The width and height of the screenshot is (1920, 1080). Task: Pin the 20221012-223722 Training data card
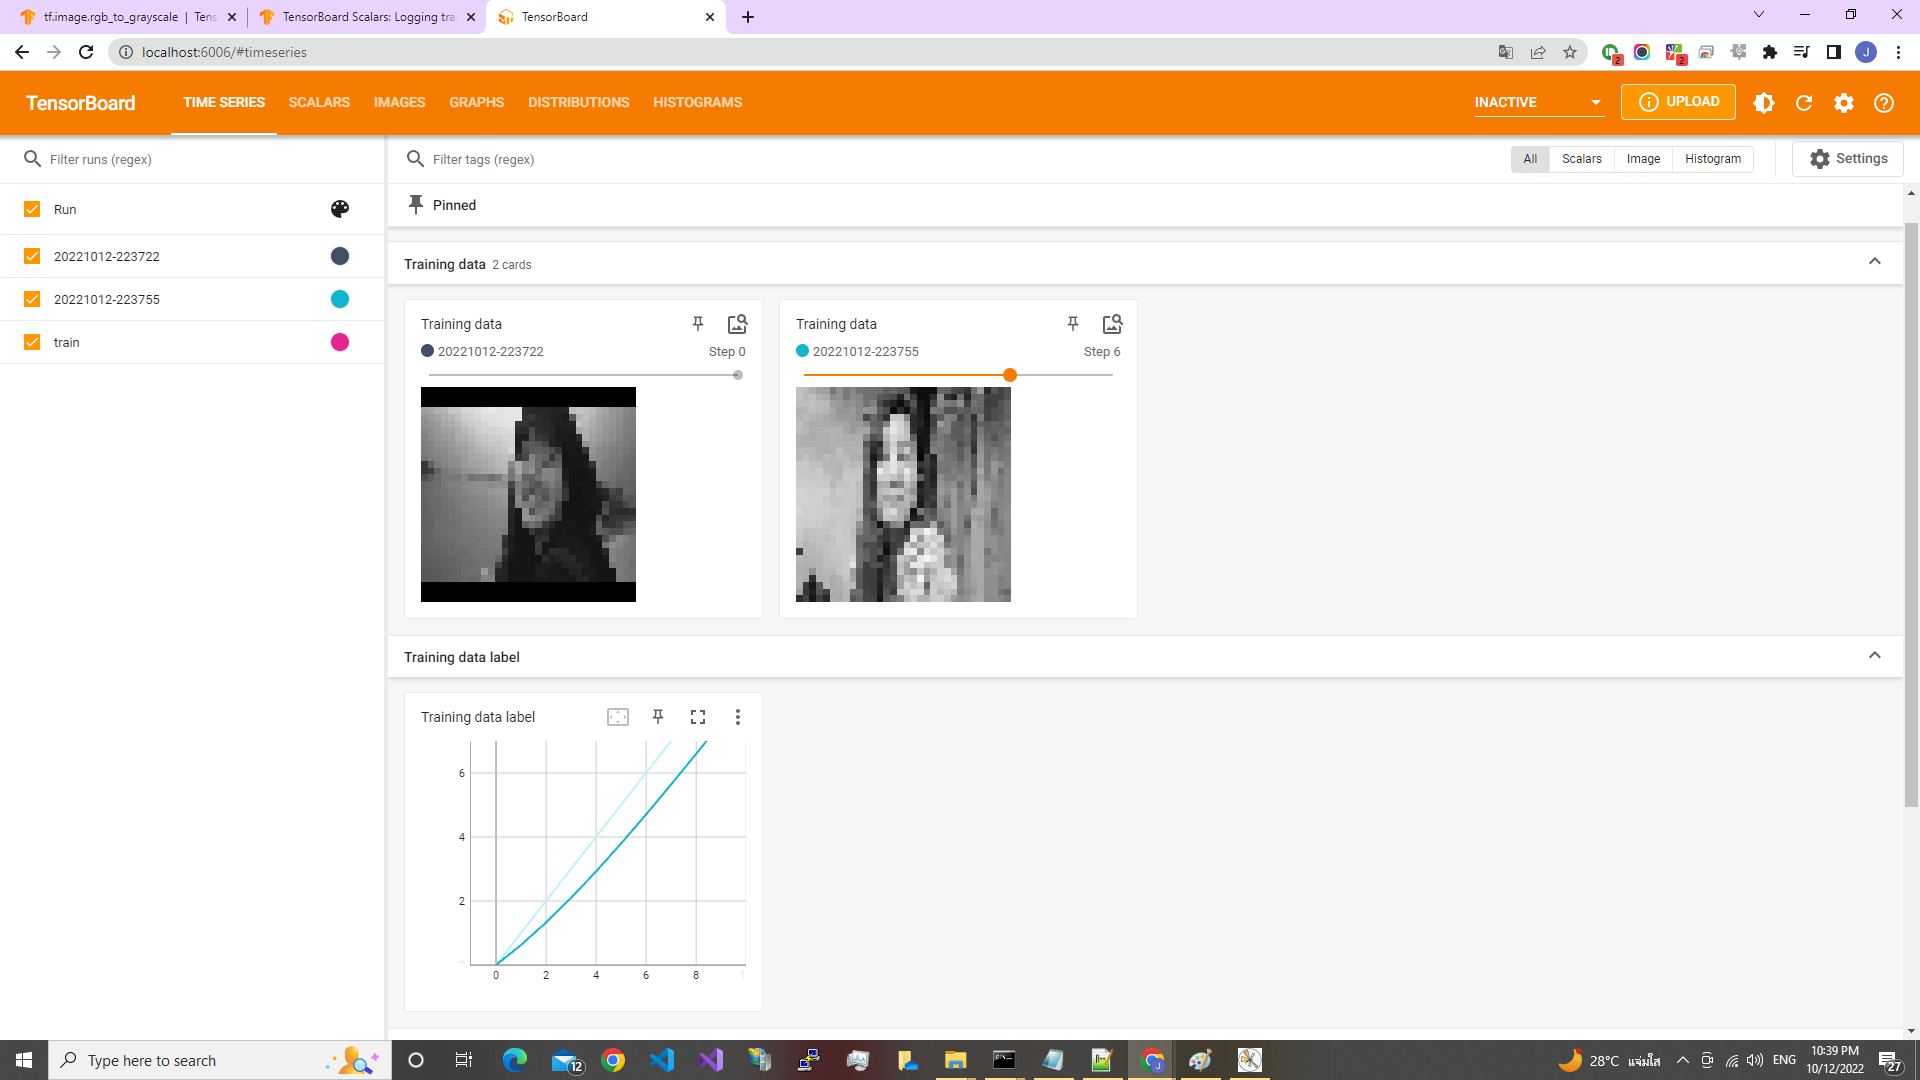(698, 324)
